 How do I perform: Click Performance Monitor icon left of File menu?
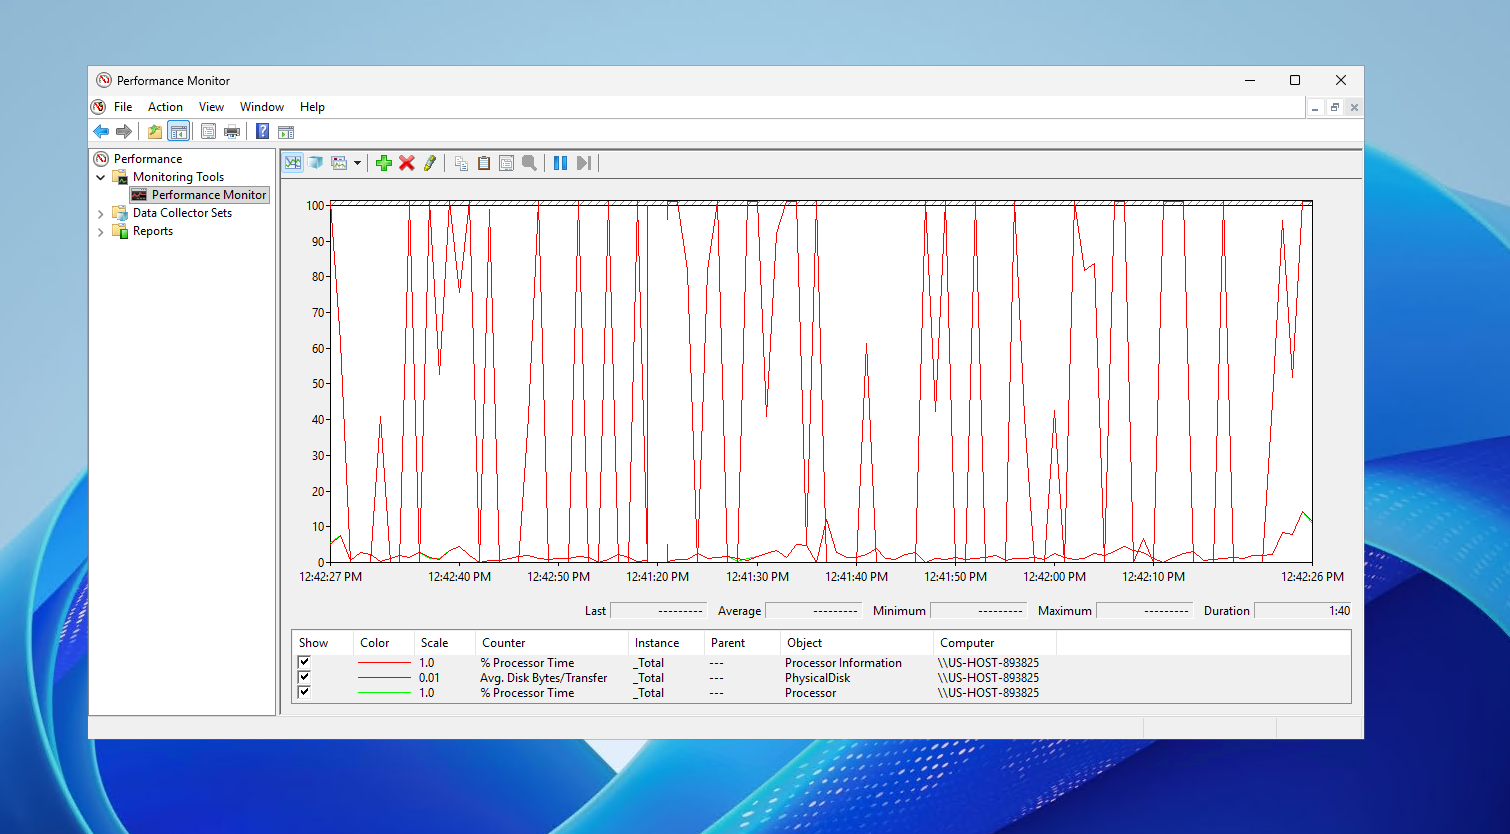(98, 107)
